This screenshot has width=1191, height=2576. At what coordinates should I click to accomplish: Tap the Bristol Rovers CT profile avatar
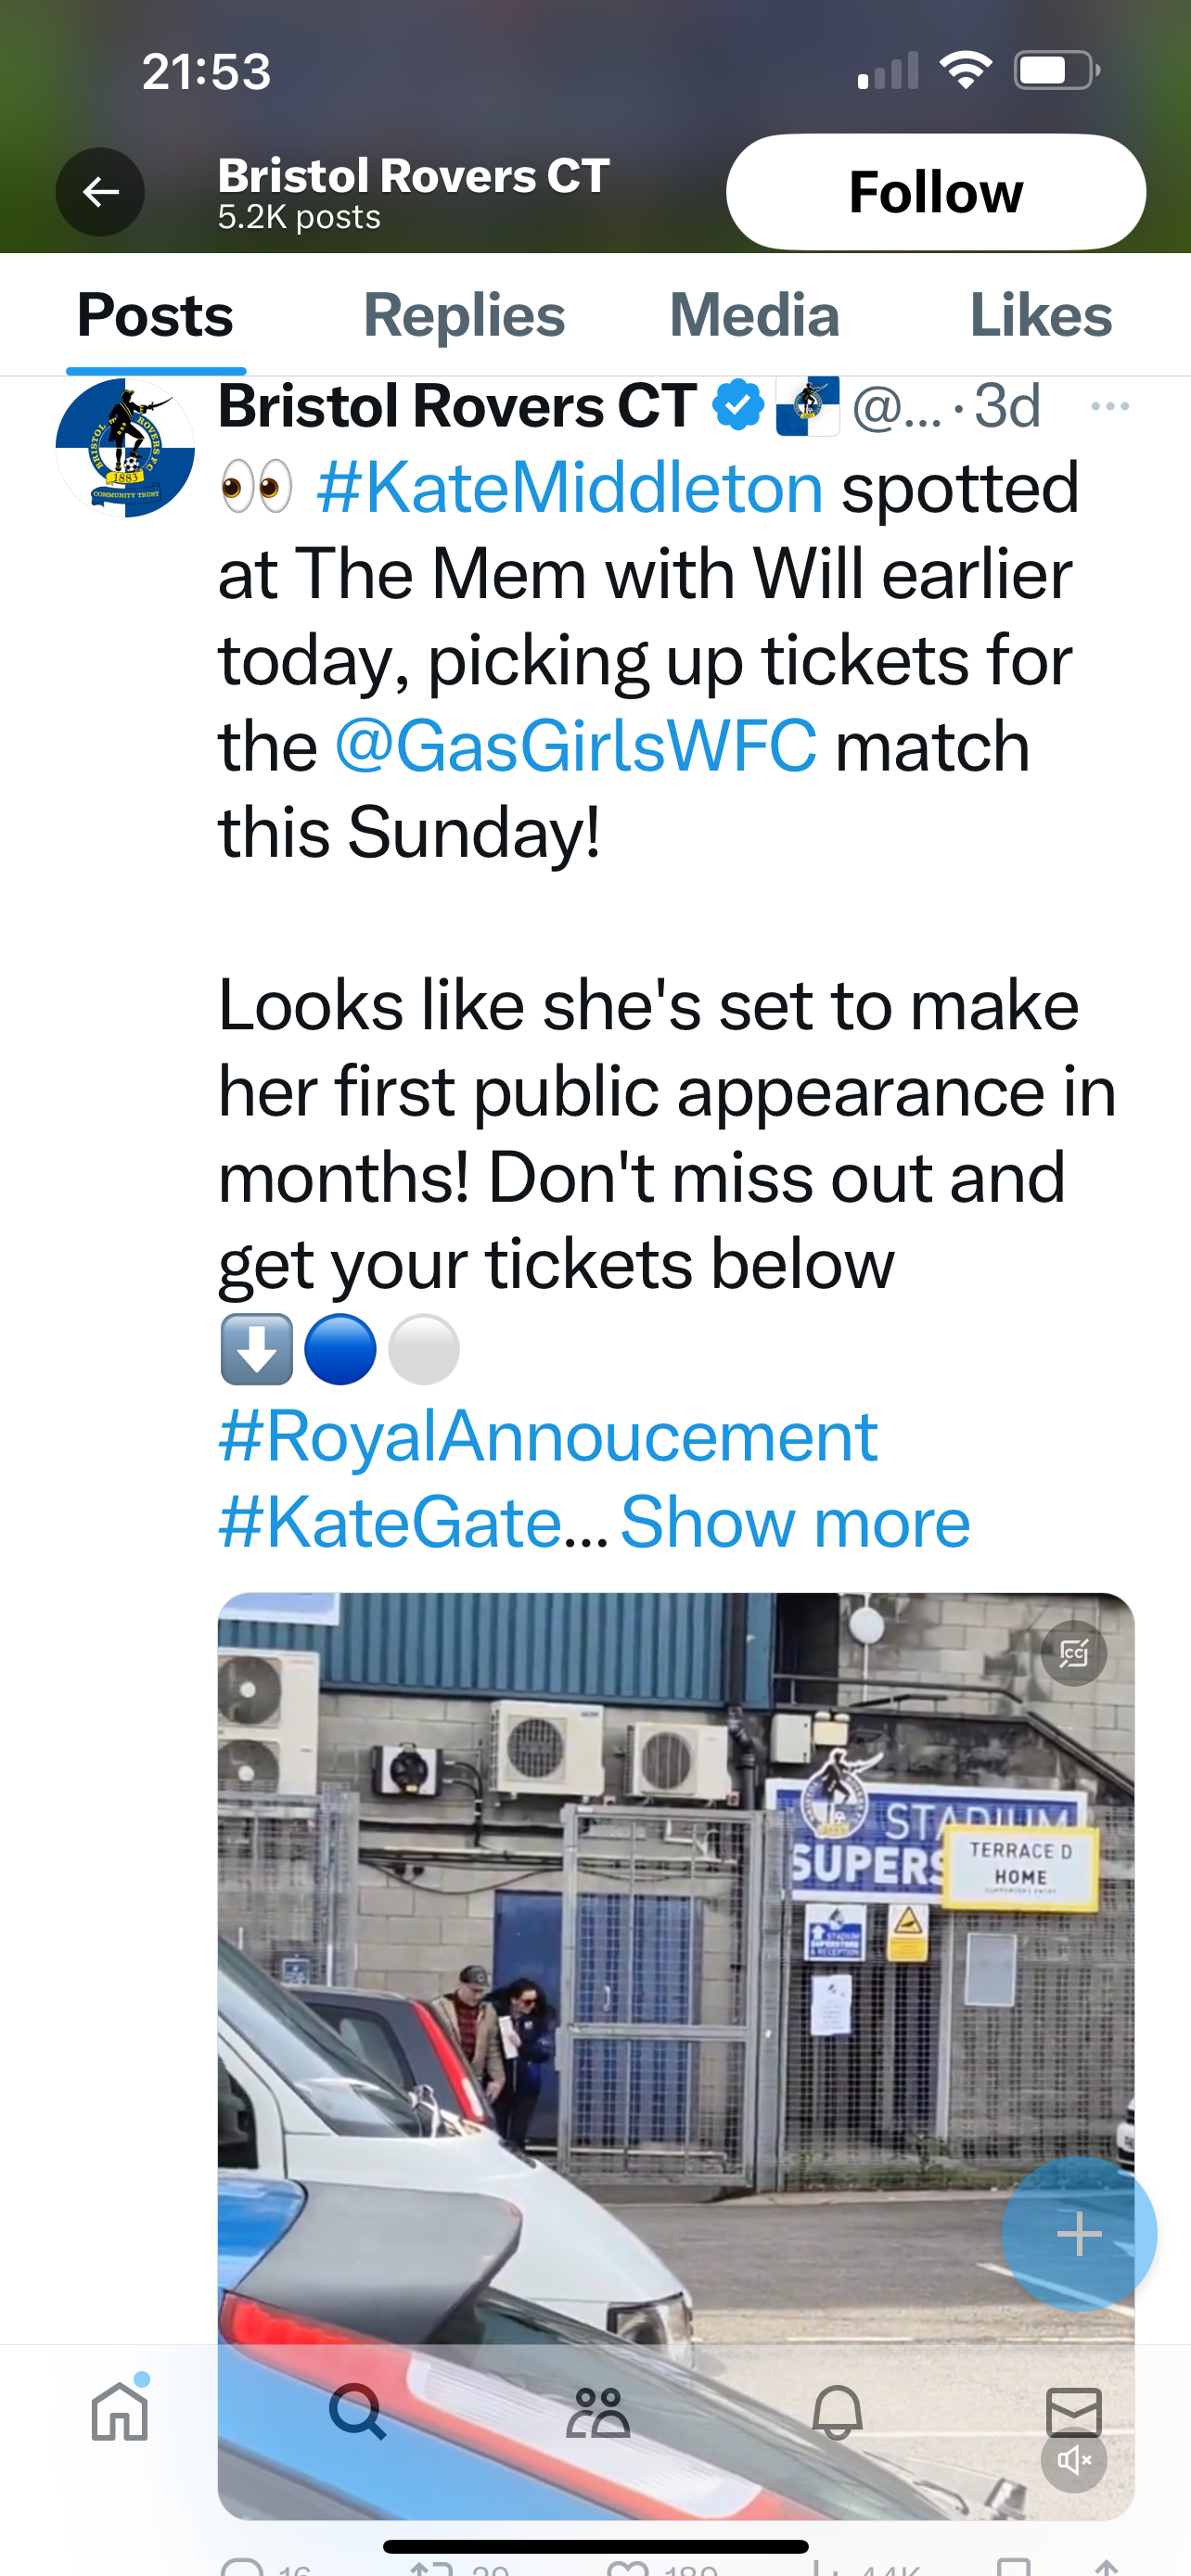[x=125, y=447]
